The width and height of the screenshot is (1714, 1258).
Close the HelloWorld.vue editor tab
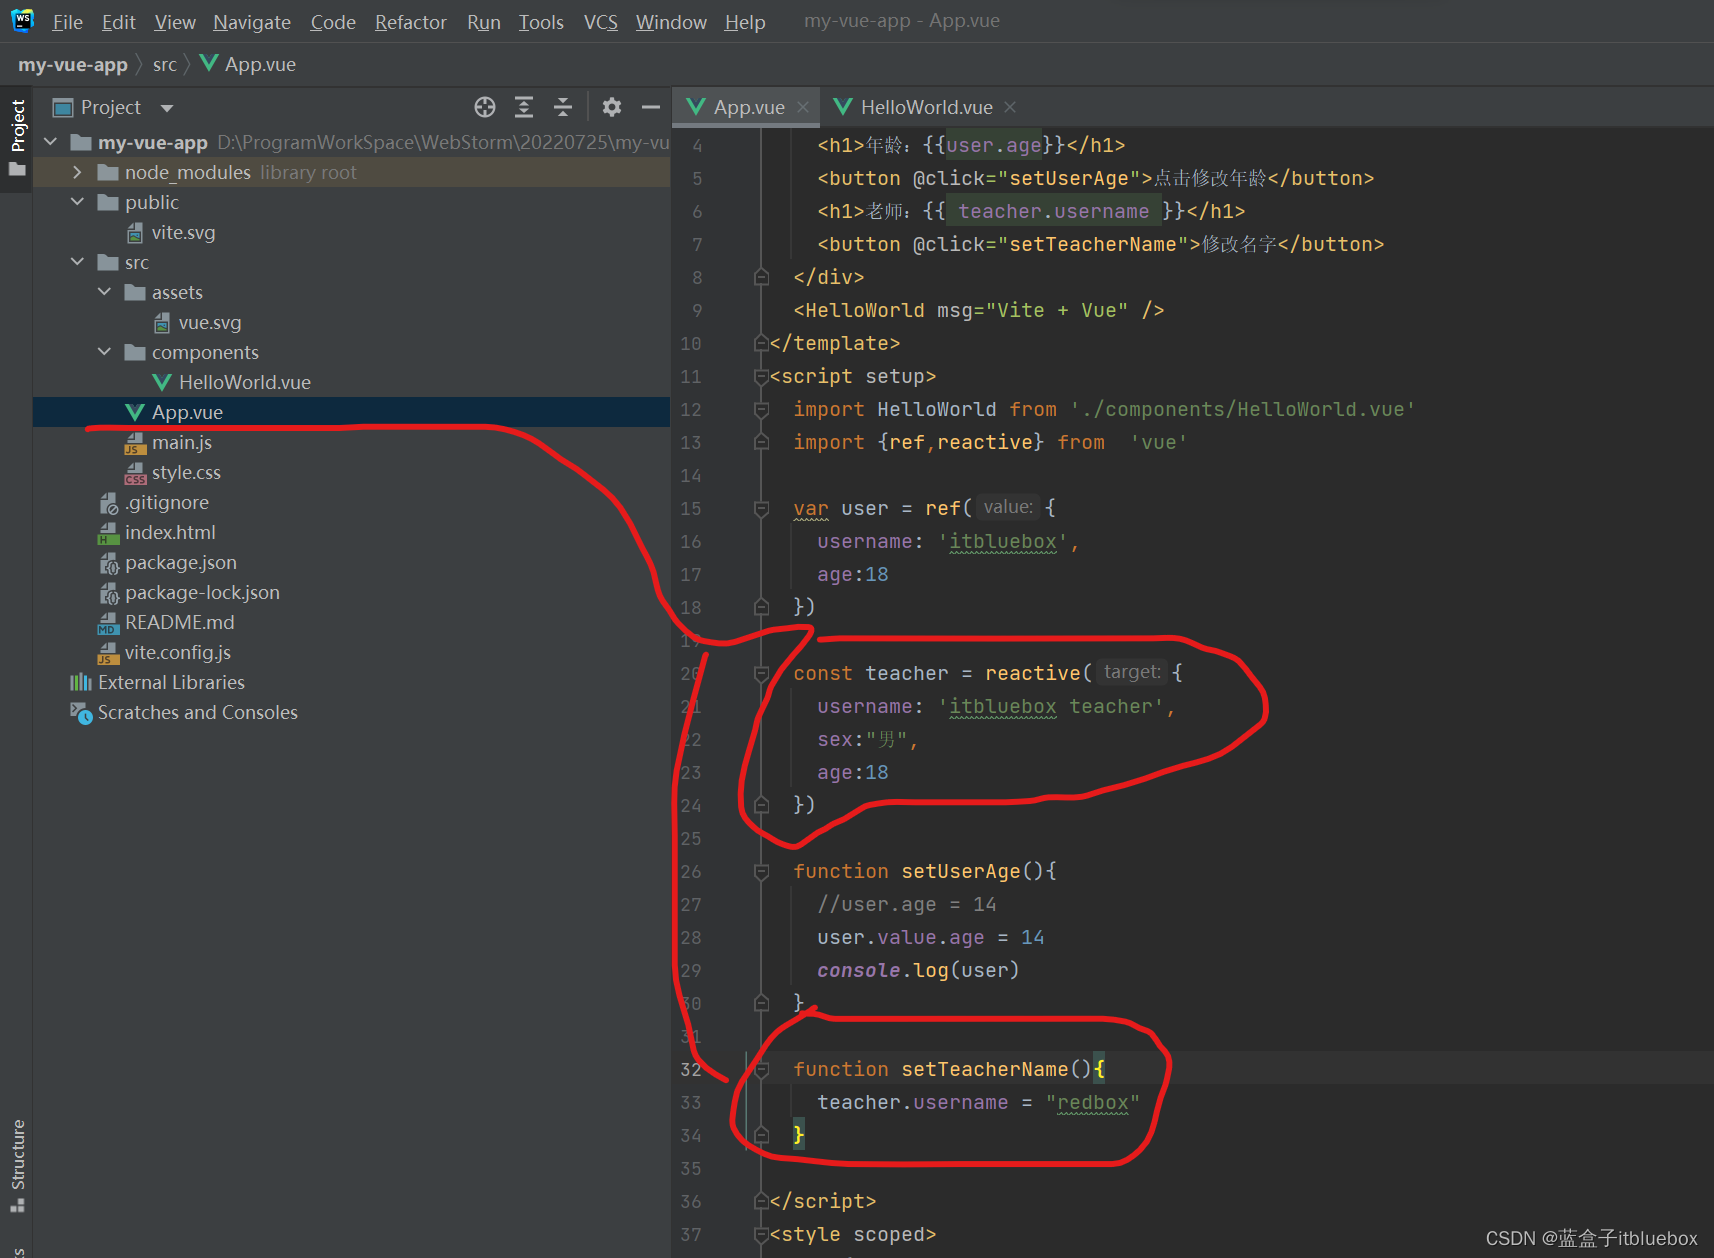pyautogui.click(x=1010, y=107)
